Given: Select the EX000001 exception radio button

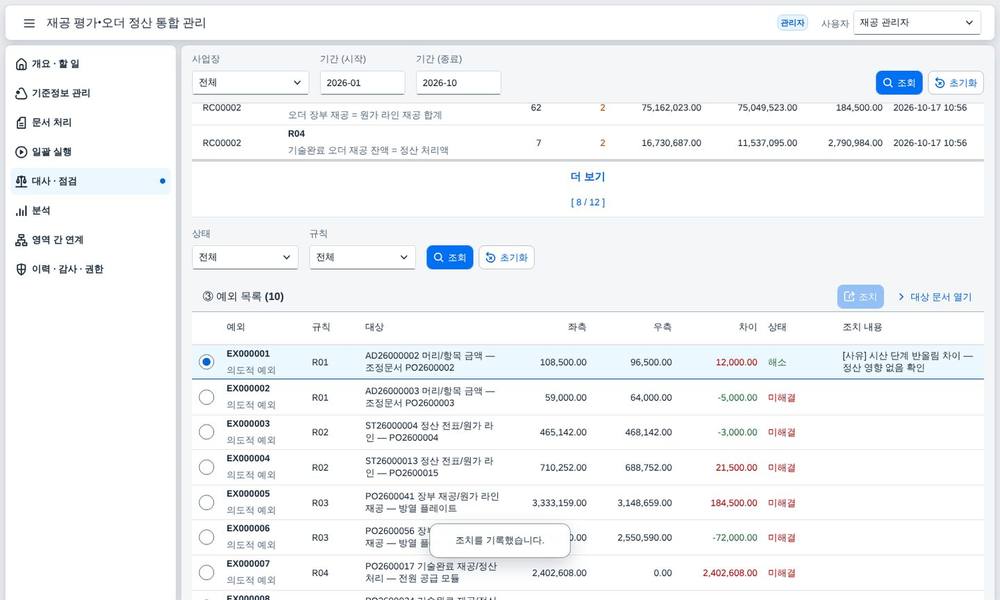Looking at the screenshot, I should click(206, 362).
